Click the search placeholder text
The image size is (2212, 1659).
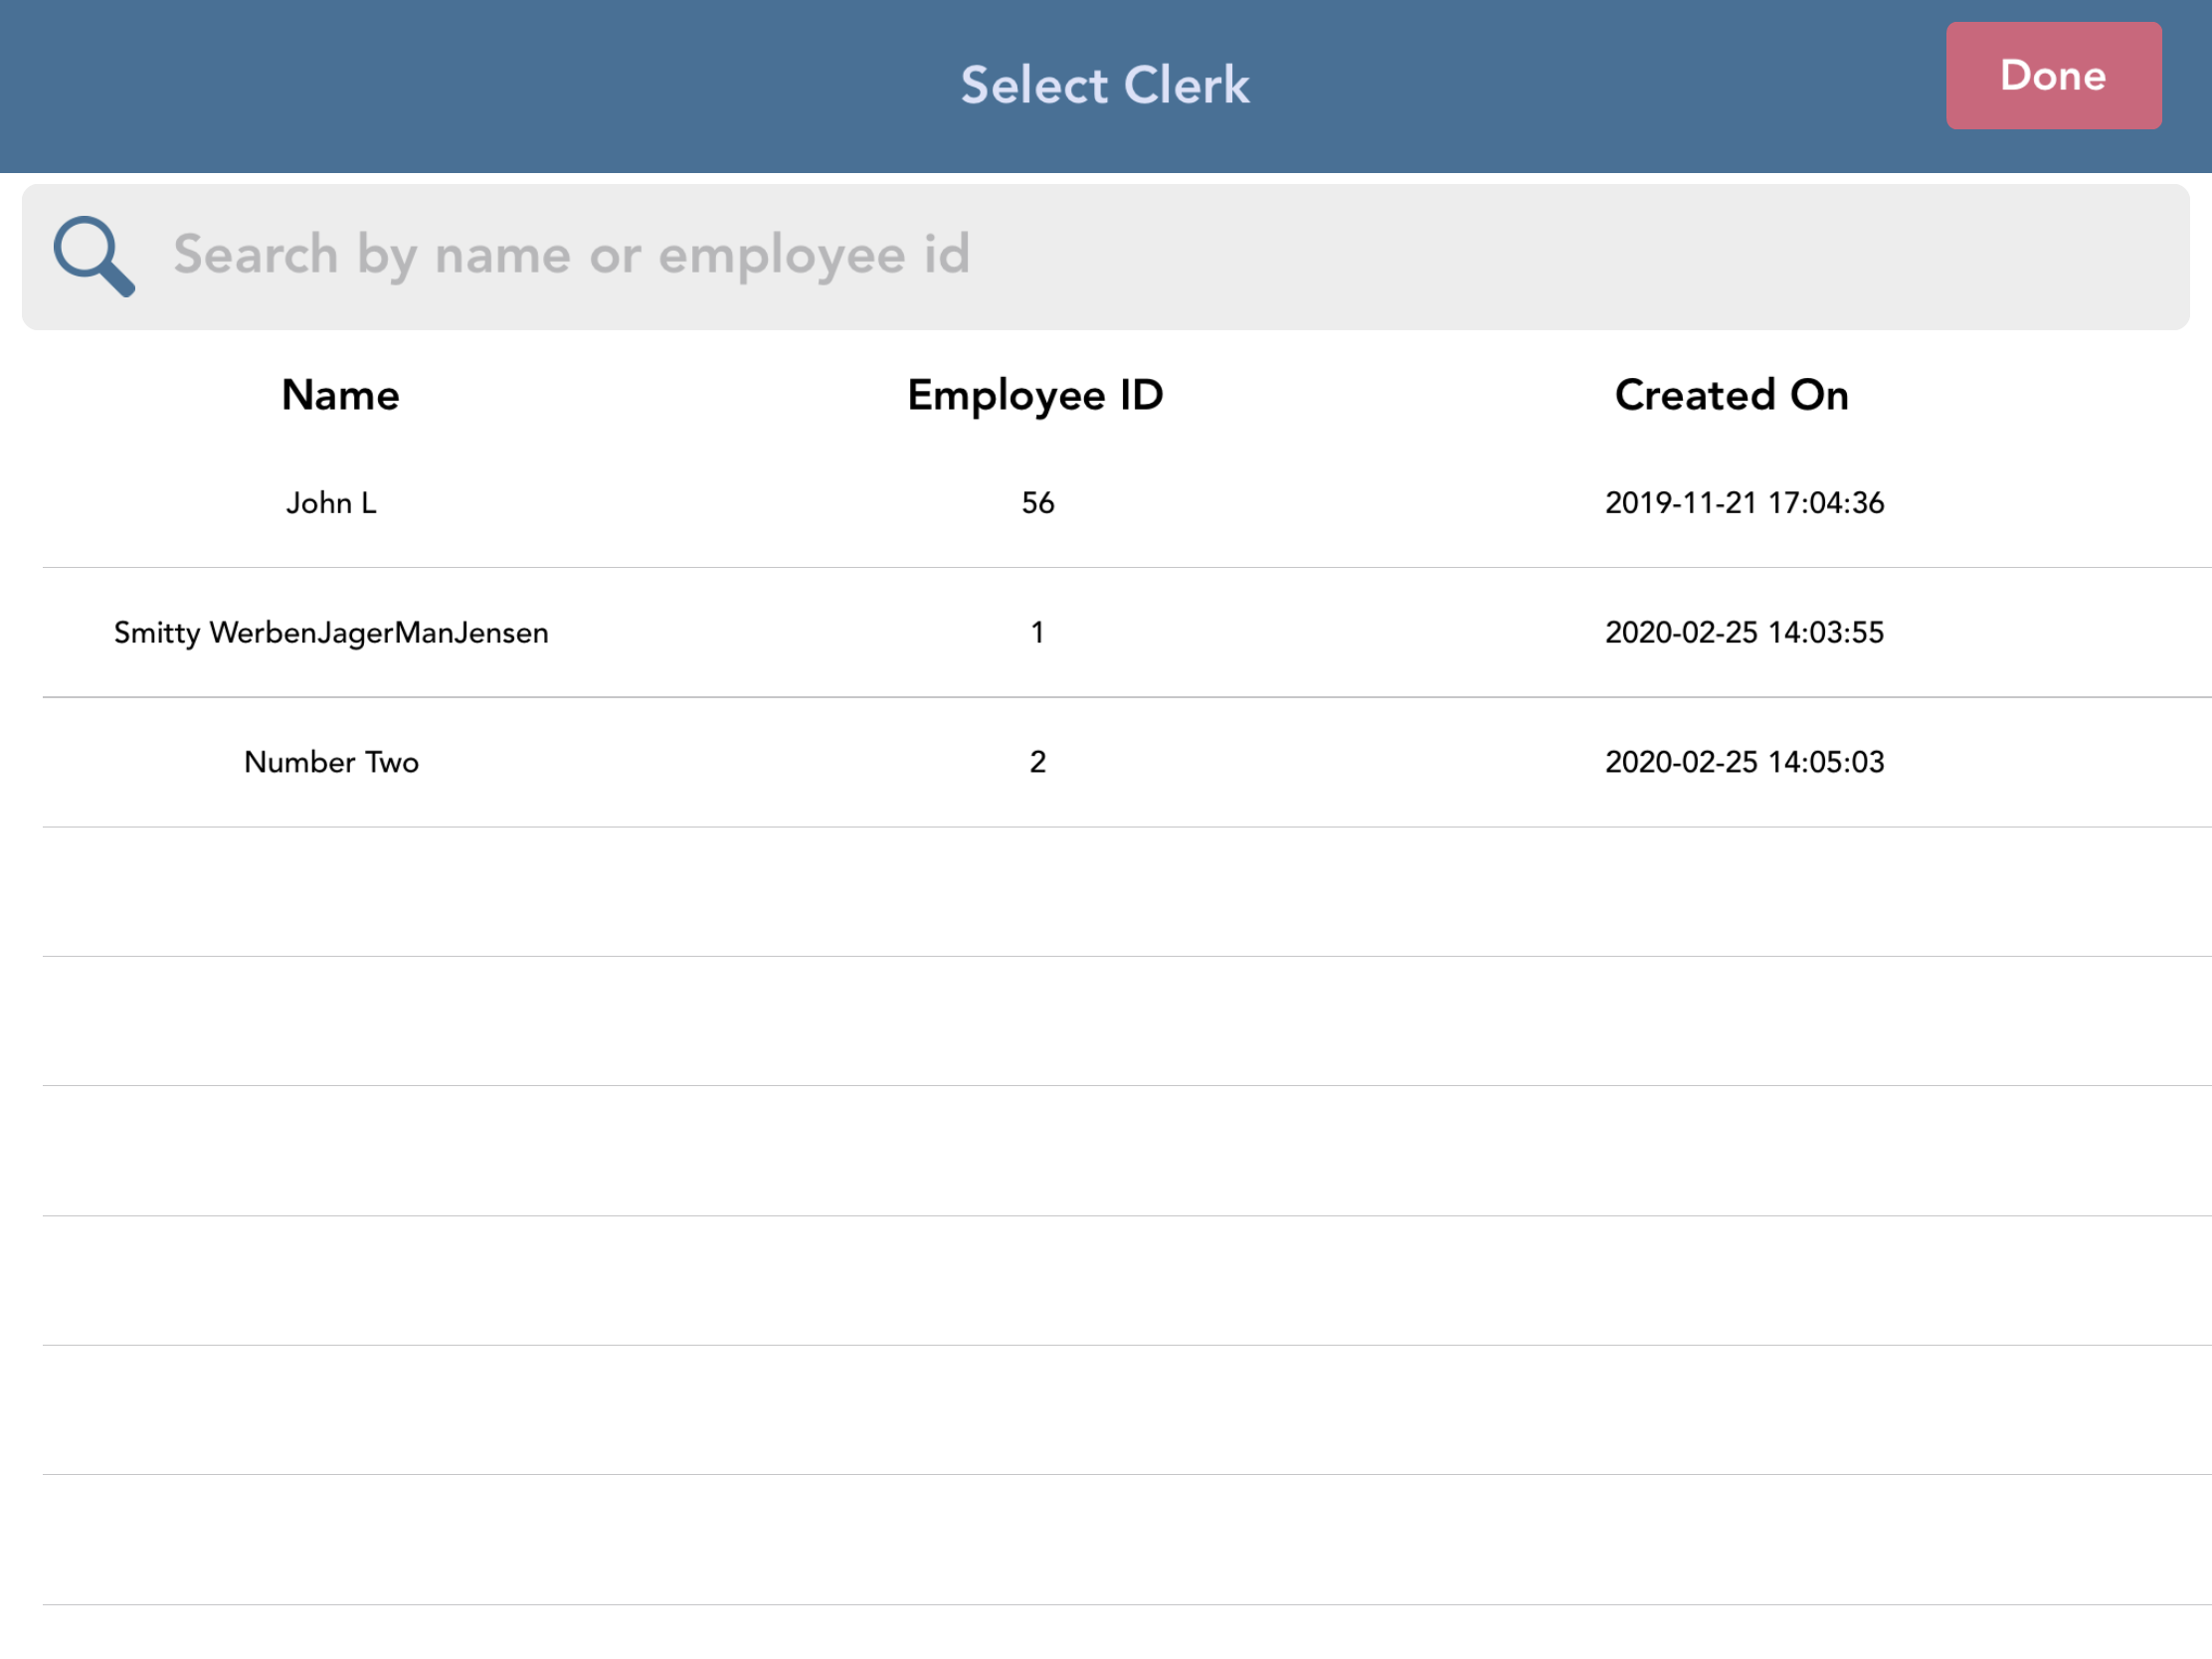pyautogui.click(x=572, y=255)
